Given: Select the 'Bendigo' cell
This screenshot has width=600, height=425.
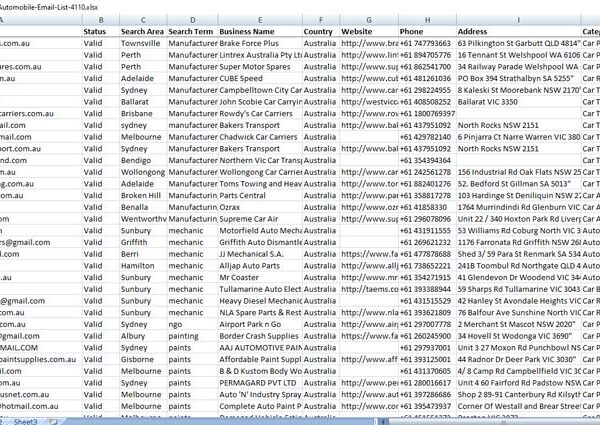Looking at the screenshot, I should 143,160.
